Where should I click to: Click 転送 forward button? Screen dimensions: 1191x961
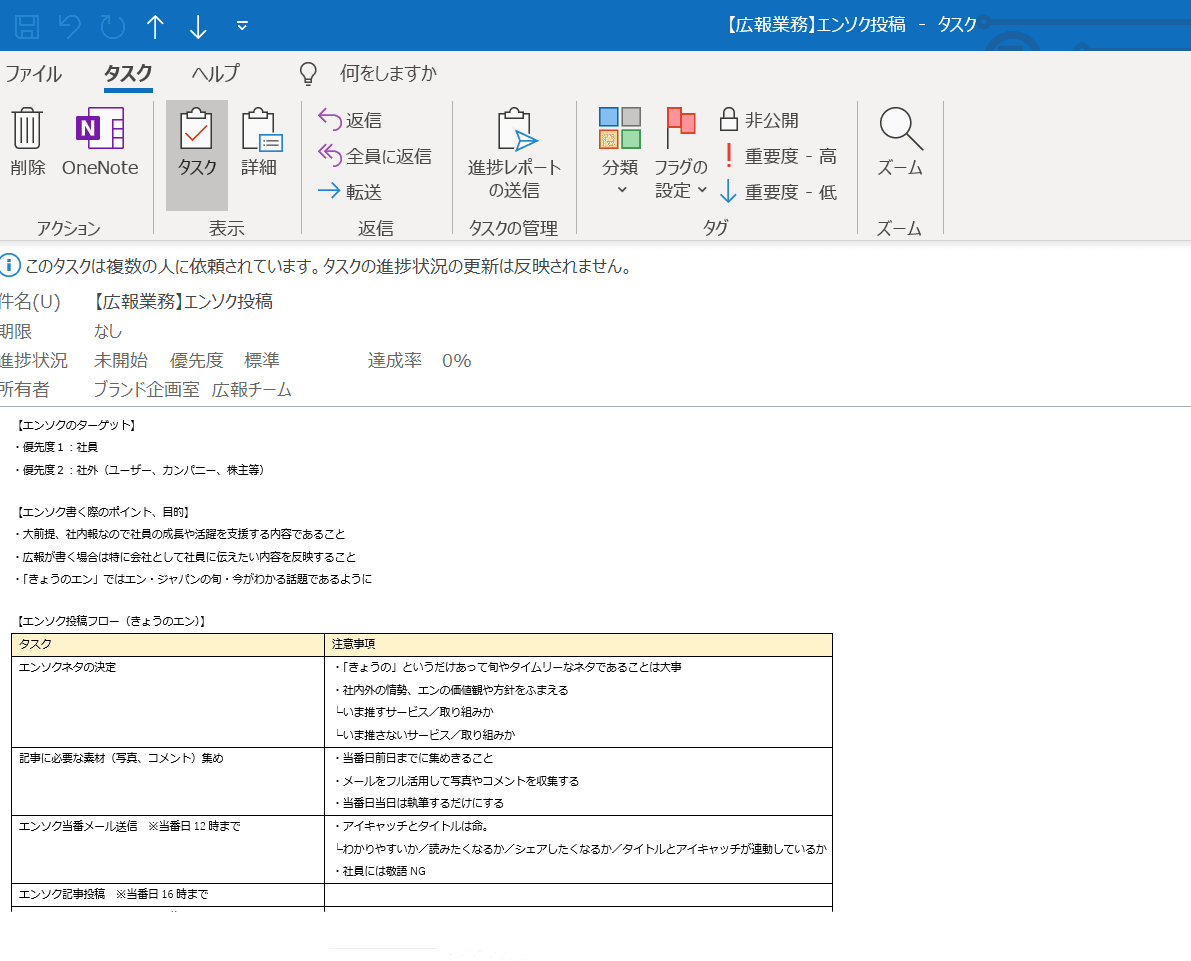click(351, 192)
